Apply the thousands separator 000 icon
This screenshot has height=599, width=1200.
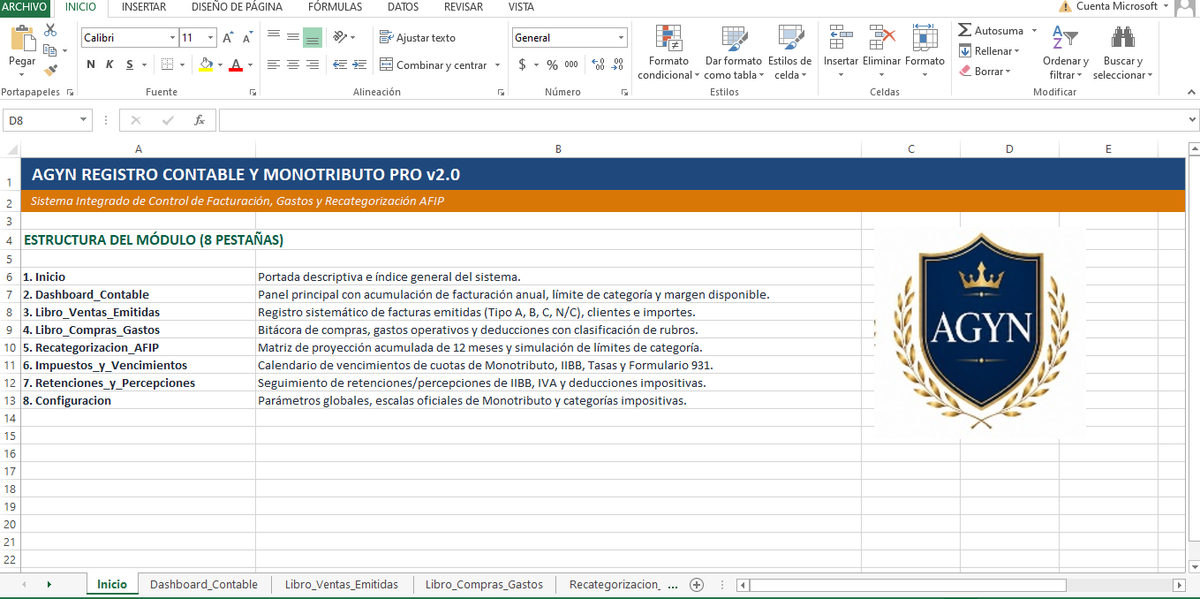pos(571,65)
